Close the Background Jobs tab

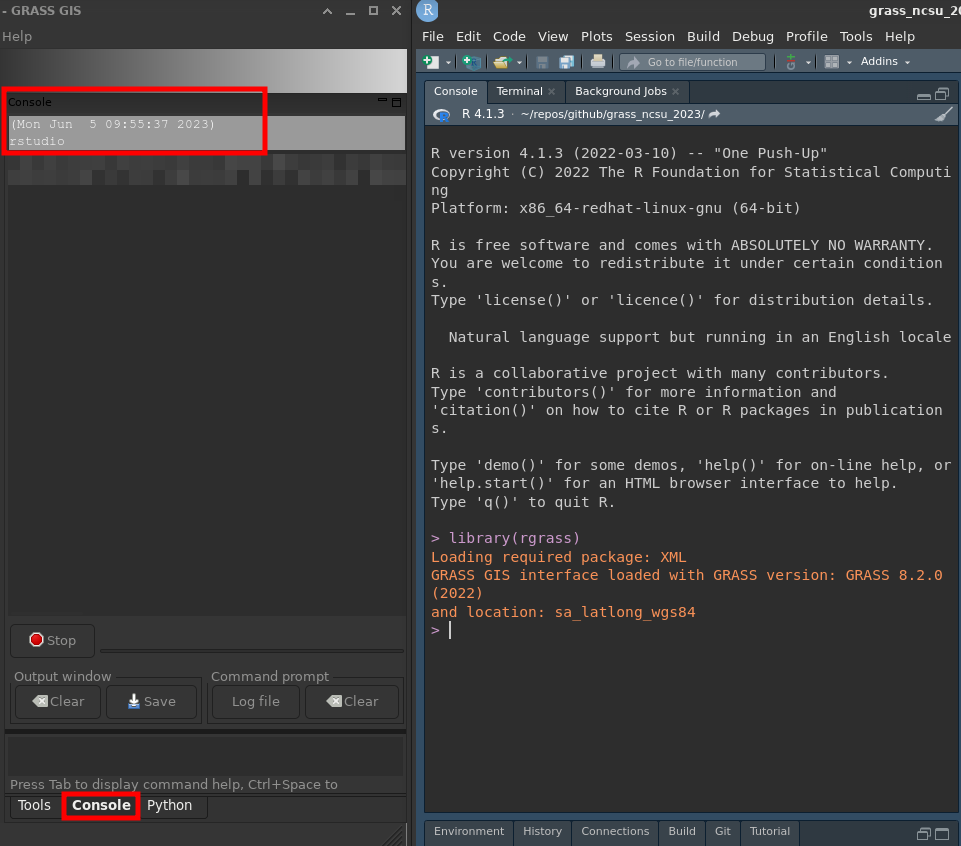[675, 91]
